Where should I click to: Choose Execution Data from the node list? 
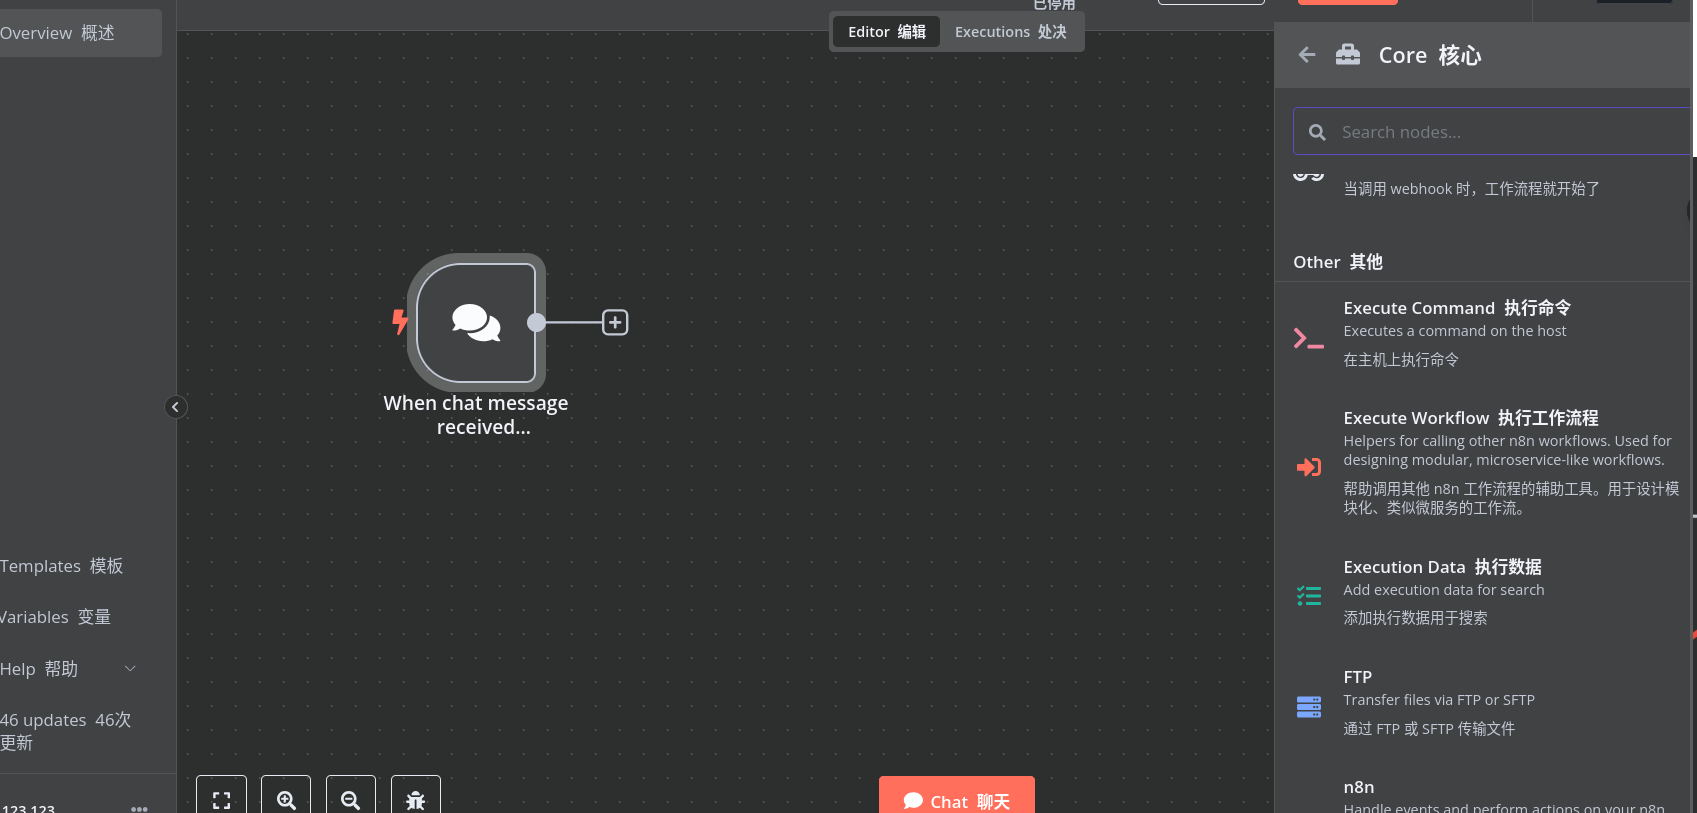1483,592
